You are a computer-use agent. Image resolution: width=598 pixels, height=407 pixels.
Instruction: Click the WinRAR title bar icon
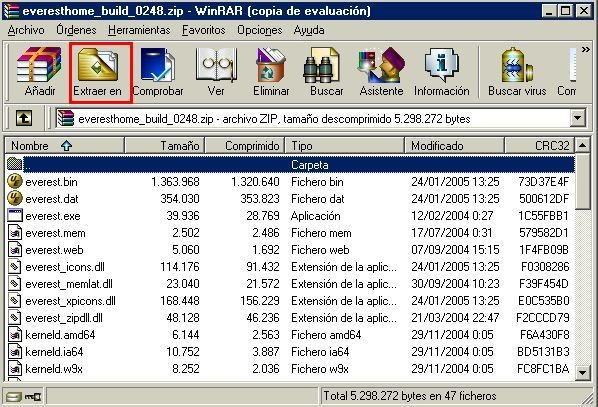11,10
